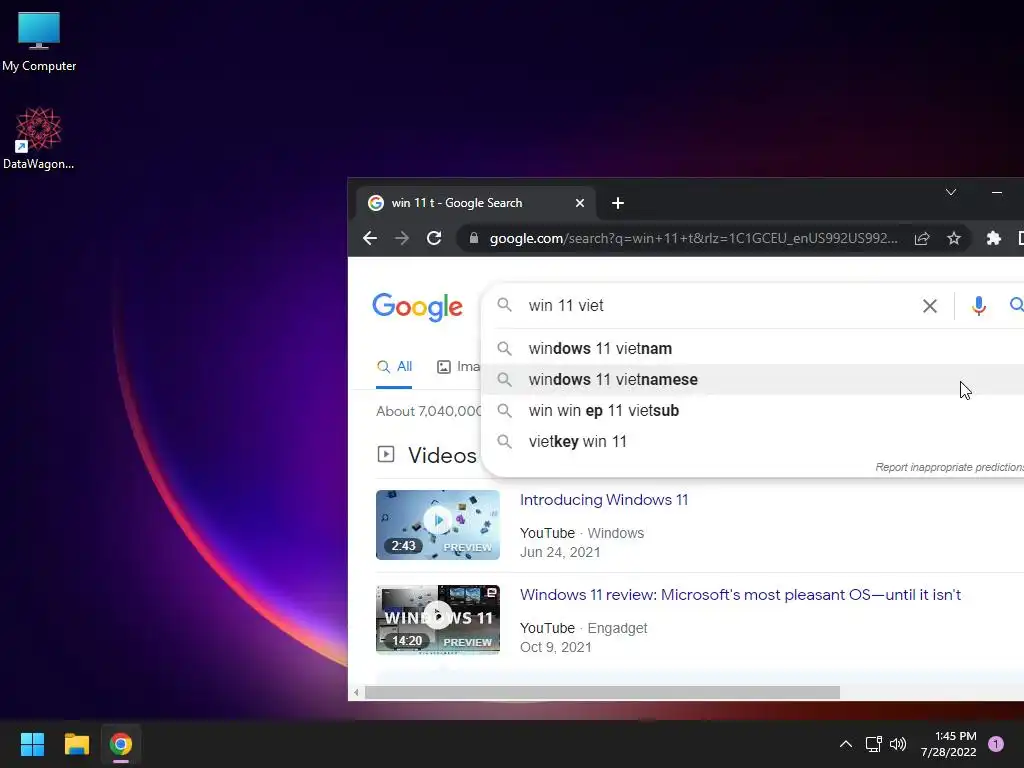Play the Windows 11 review thumbnail

coord(438,619)
